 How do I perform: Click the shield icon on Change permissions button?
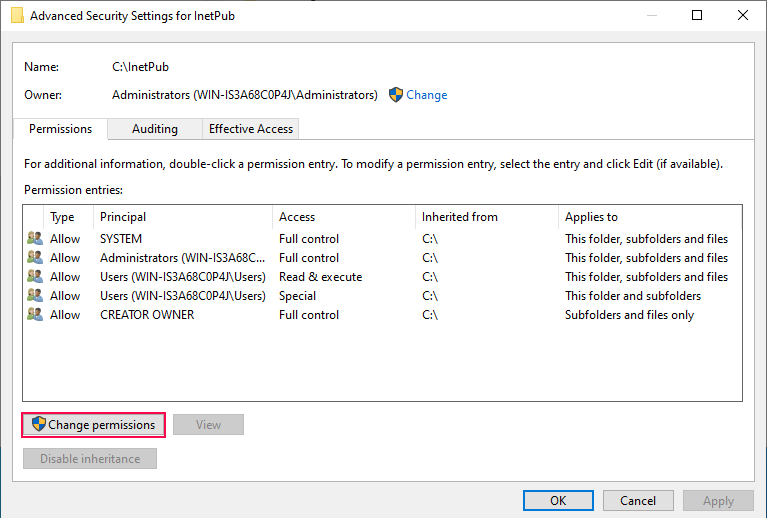click(x=39, y=425)
